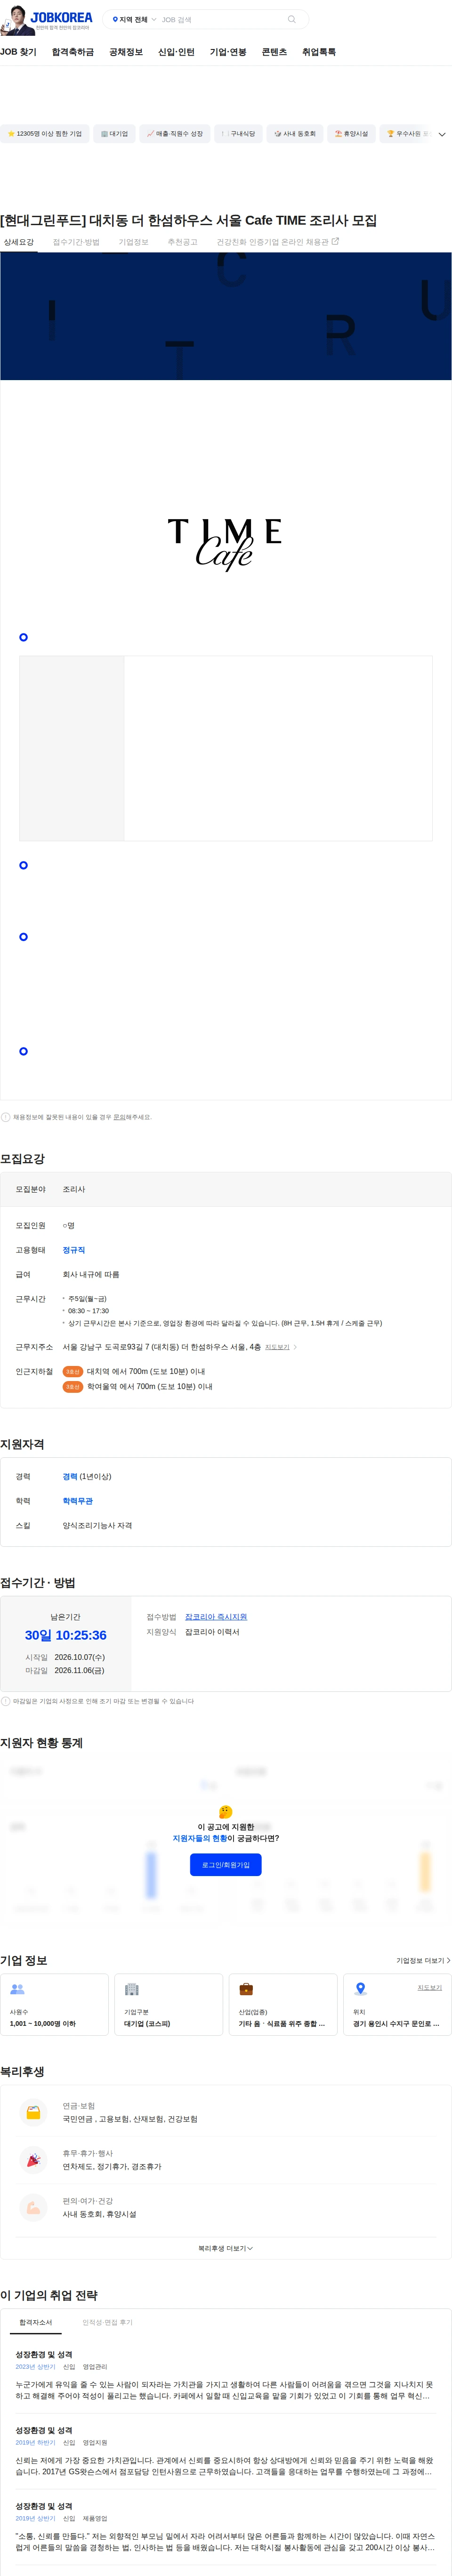Click the job posting title heading
This screenshot has width=452, height=2576.
pyautogui.click(x=189, y=220)
